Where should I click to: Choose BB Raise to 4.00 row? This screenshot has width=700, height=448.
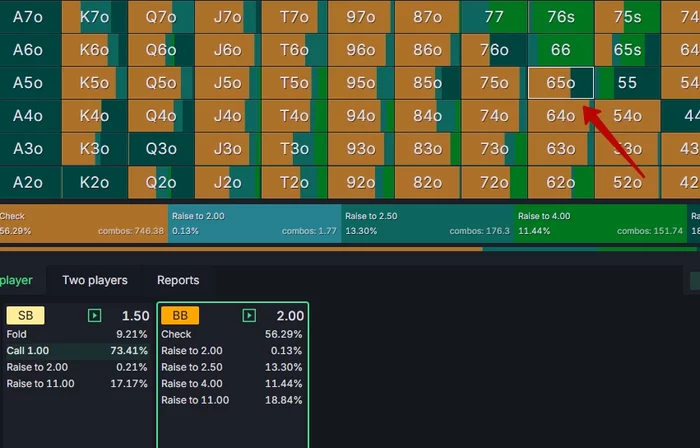point(232,384)
